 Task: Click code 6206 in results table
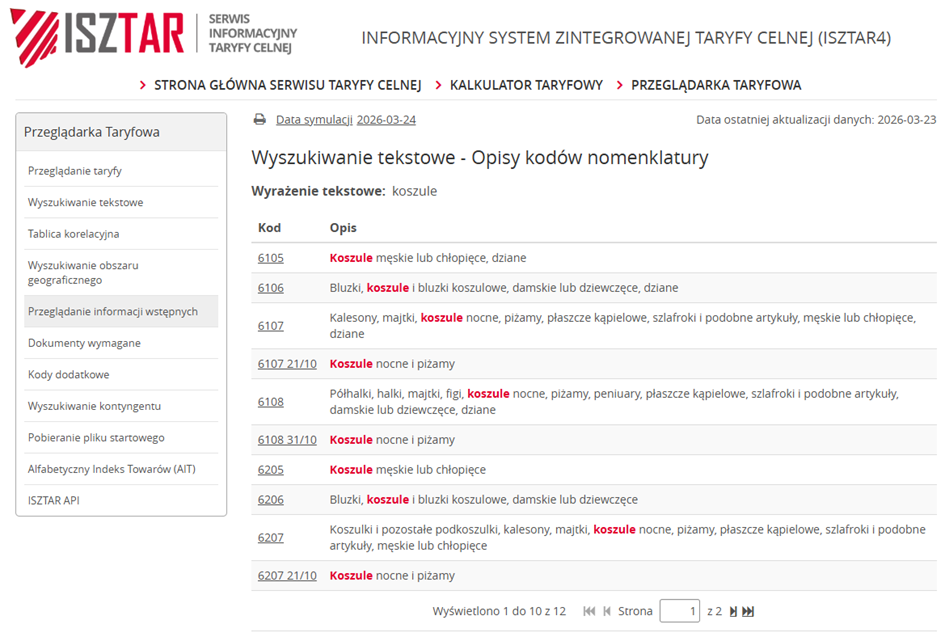tap(271, 500)
